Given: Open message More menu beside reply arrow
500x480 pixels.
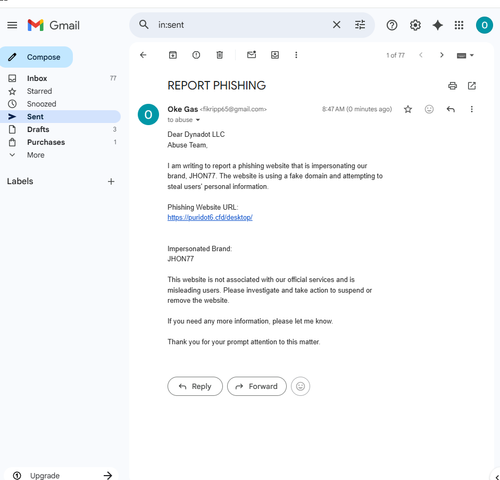Looking at the screenshot, I should coord(471,109).
